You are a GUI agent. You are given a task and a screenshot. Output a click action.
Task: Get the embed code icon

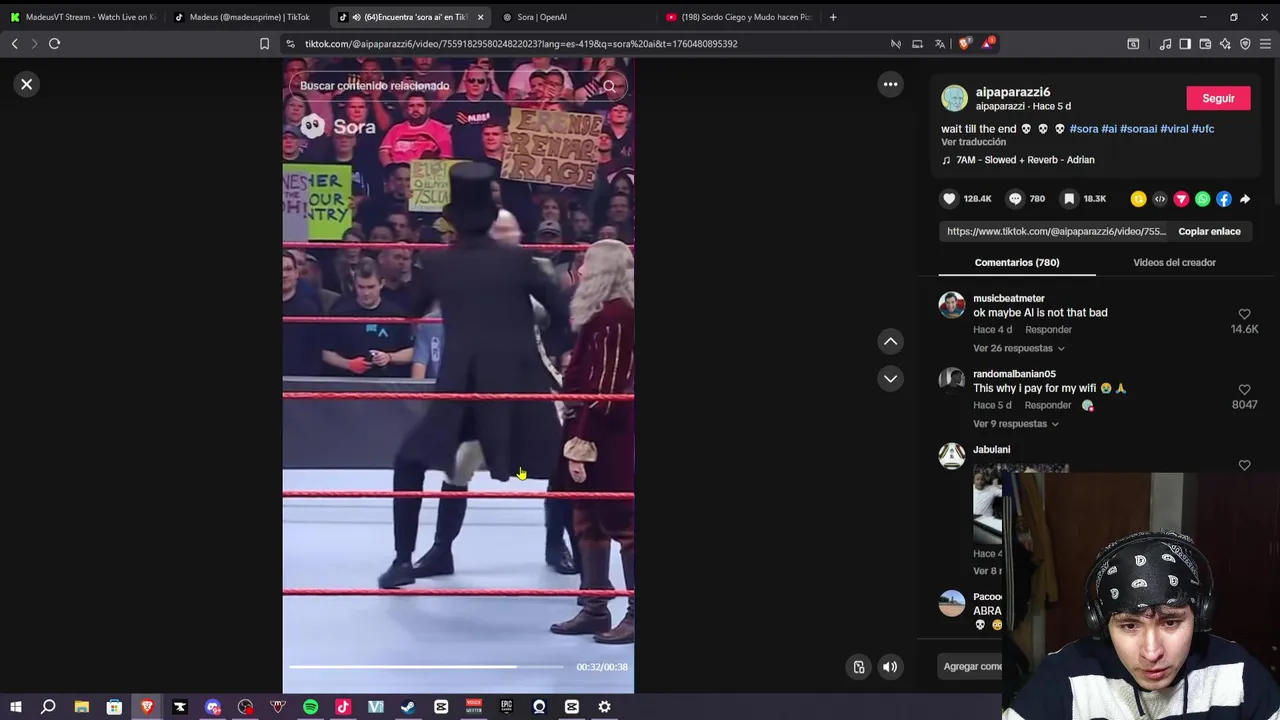tap(1160, 199)
